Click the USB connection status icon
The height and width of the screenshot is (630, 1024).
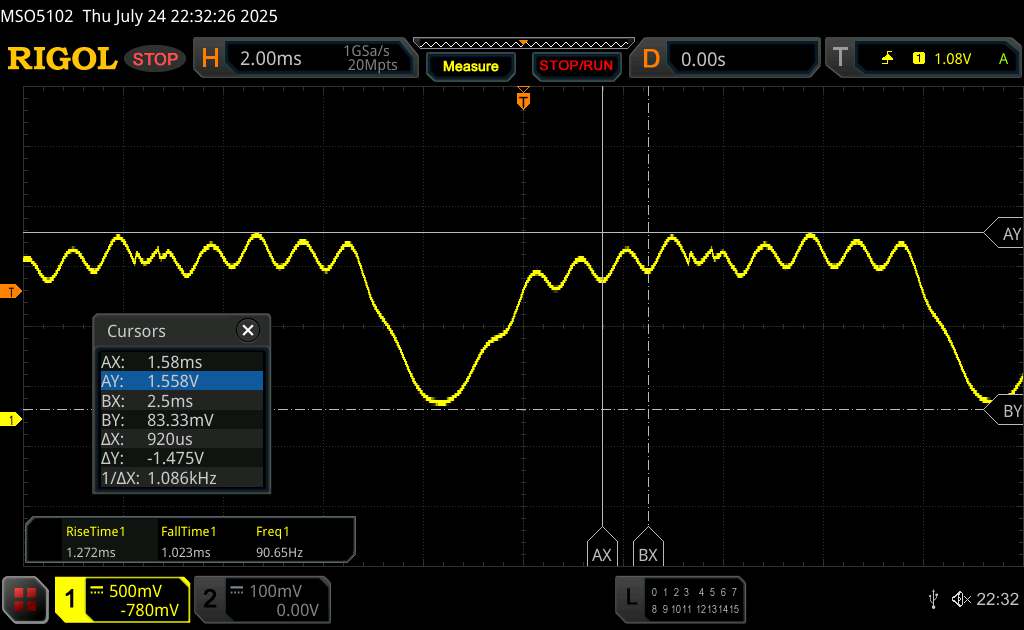934,598
